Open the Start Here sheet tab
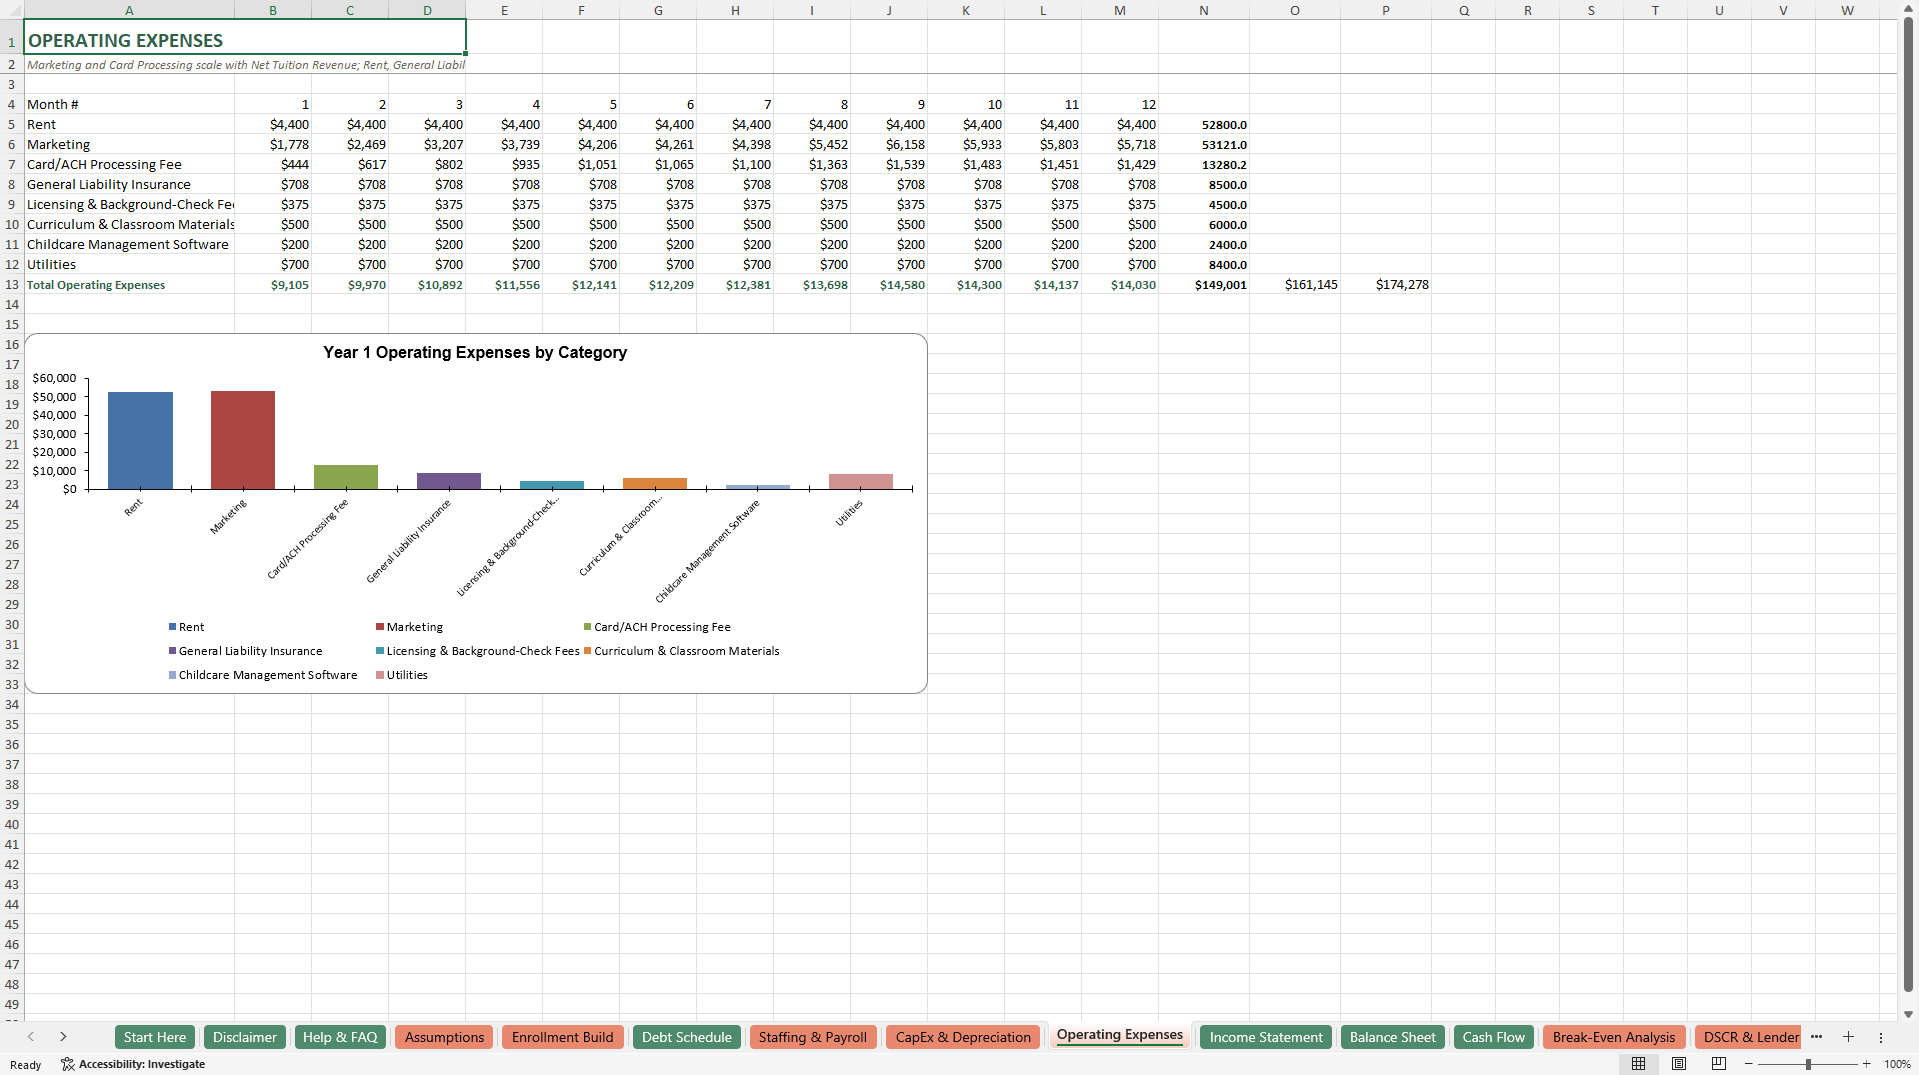The height and width of the screenshot is (1075, 1919). [x=155, y=1037]
